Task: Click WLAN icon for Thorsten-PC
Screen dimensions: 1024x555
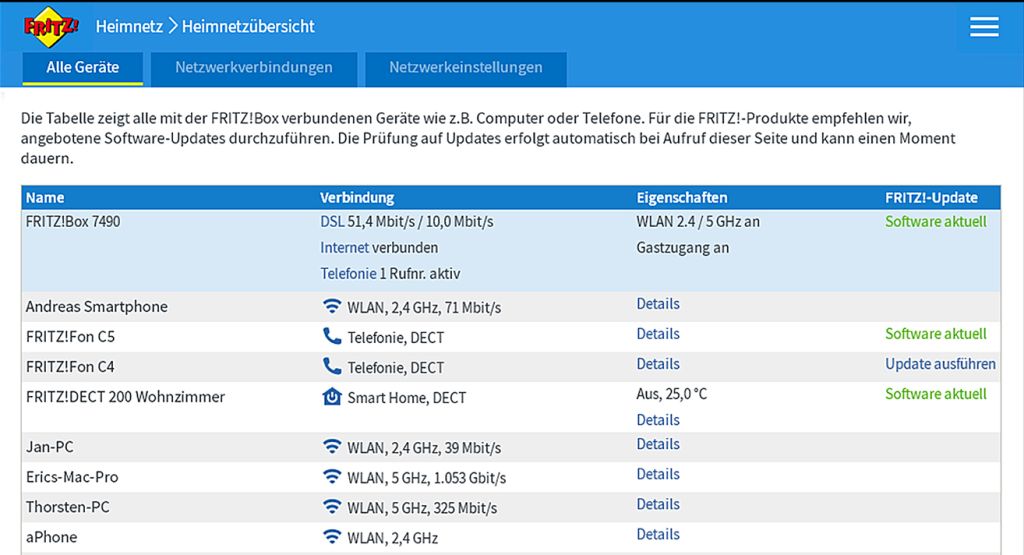Action: pyautogui.click(x=332, y=506)
